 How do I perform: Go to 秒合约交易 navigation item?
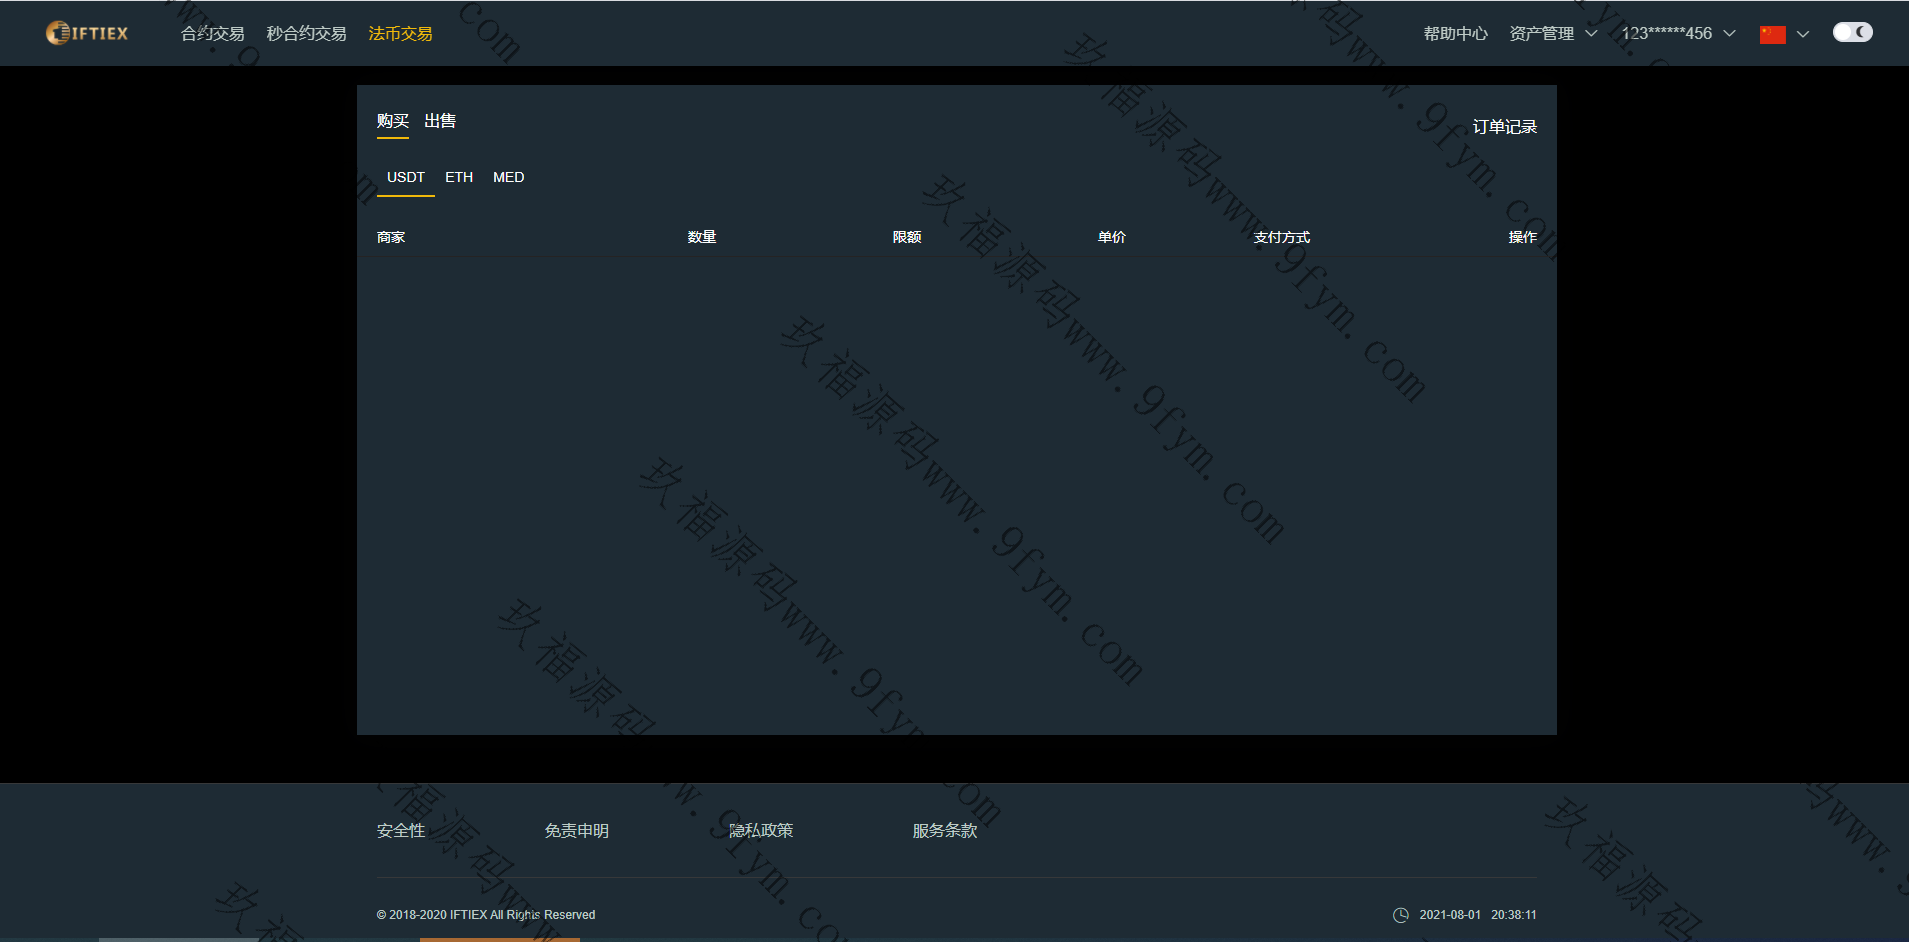point(306,34)
